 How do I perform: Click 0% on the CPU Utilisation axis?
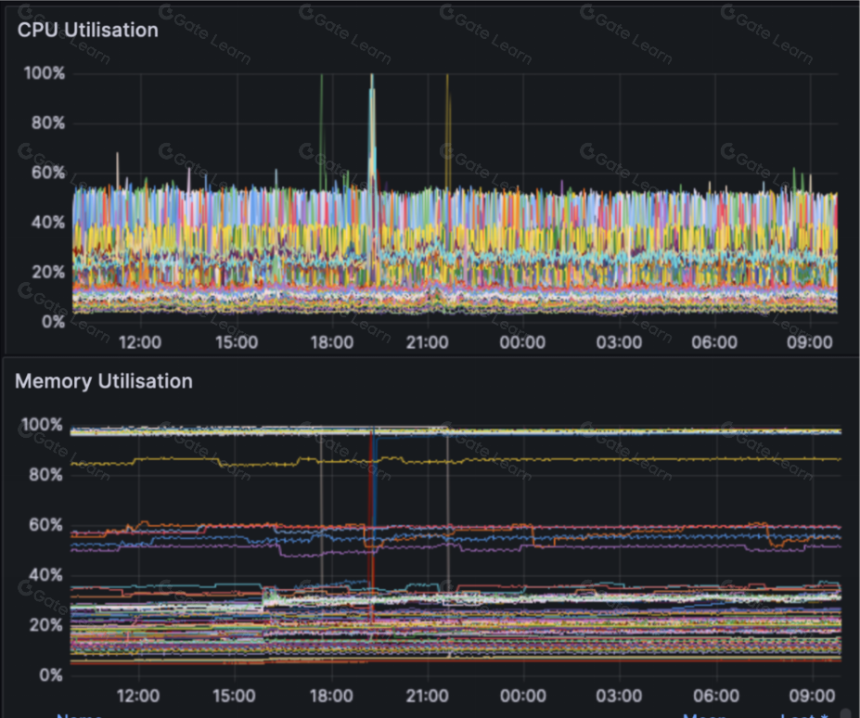[x=53, y=321]
